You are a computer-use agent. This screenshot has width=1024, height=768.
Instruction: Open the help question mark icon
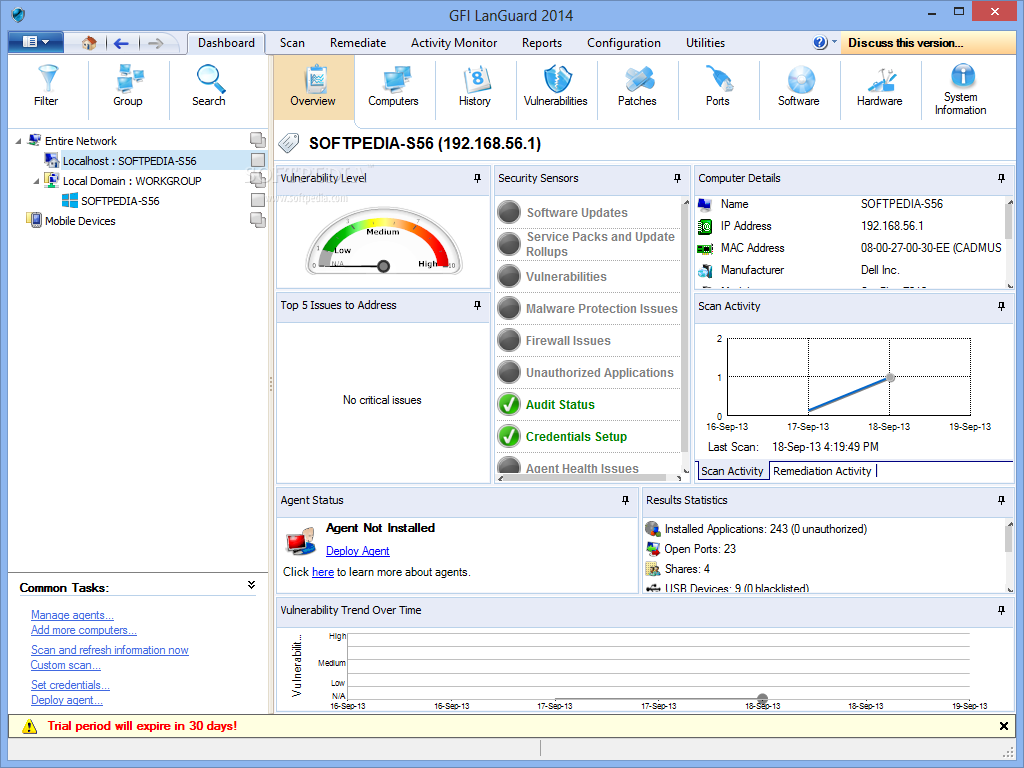coord(820,42)
